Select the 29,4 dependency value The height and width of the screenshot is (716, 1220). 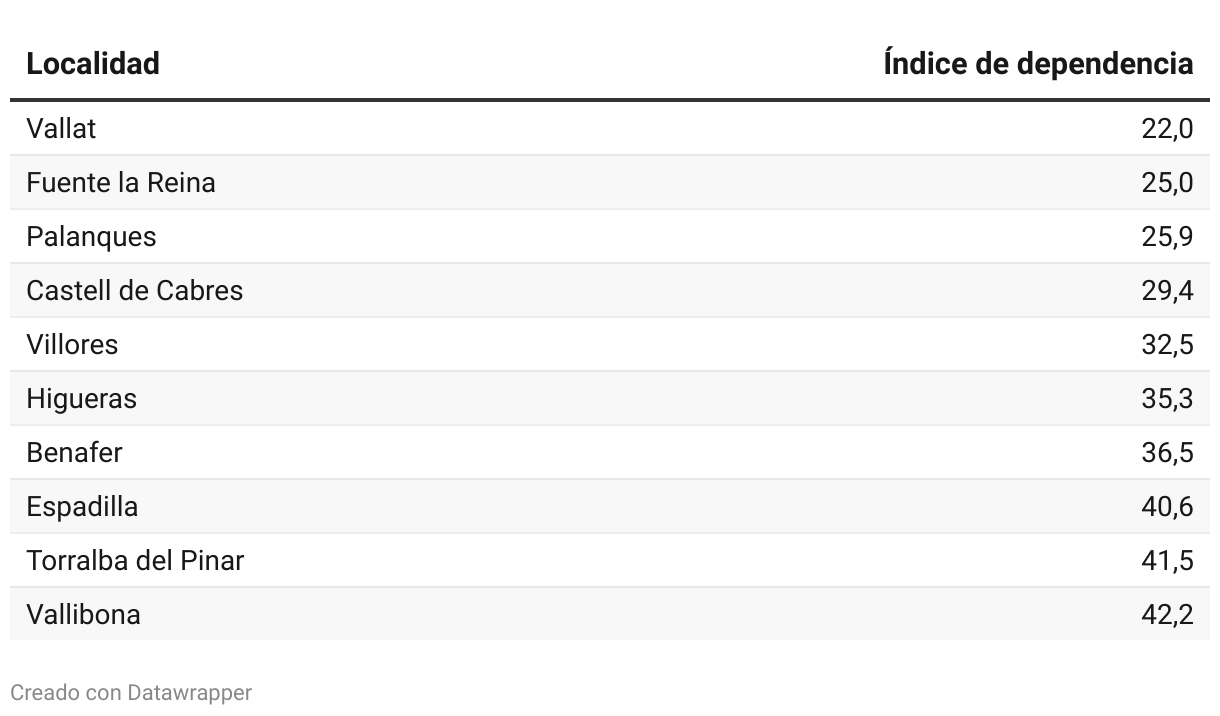point(1167,291)
